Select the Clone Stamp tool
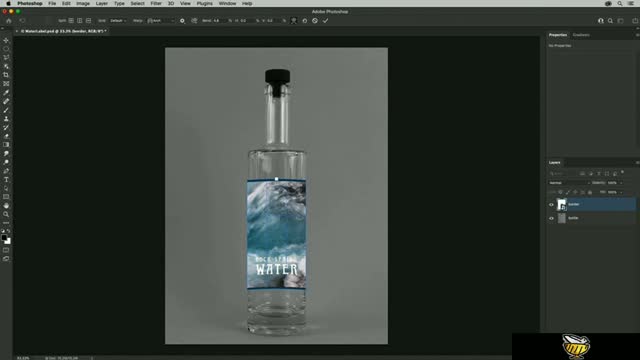This screenshot has height=360, width=640. [x=6, y=119]
